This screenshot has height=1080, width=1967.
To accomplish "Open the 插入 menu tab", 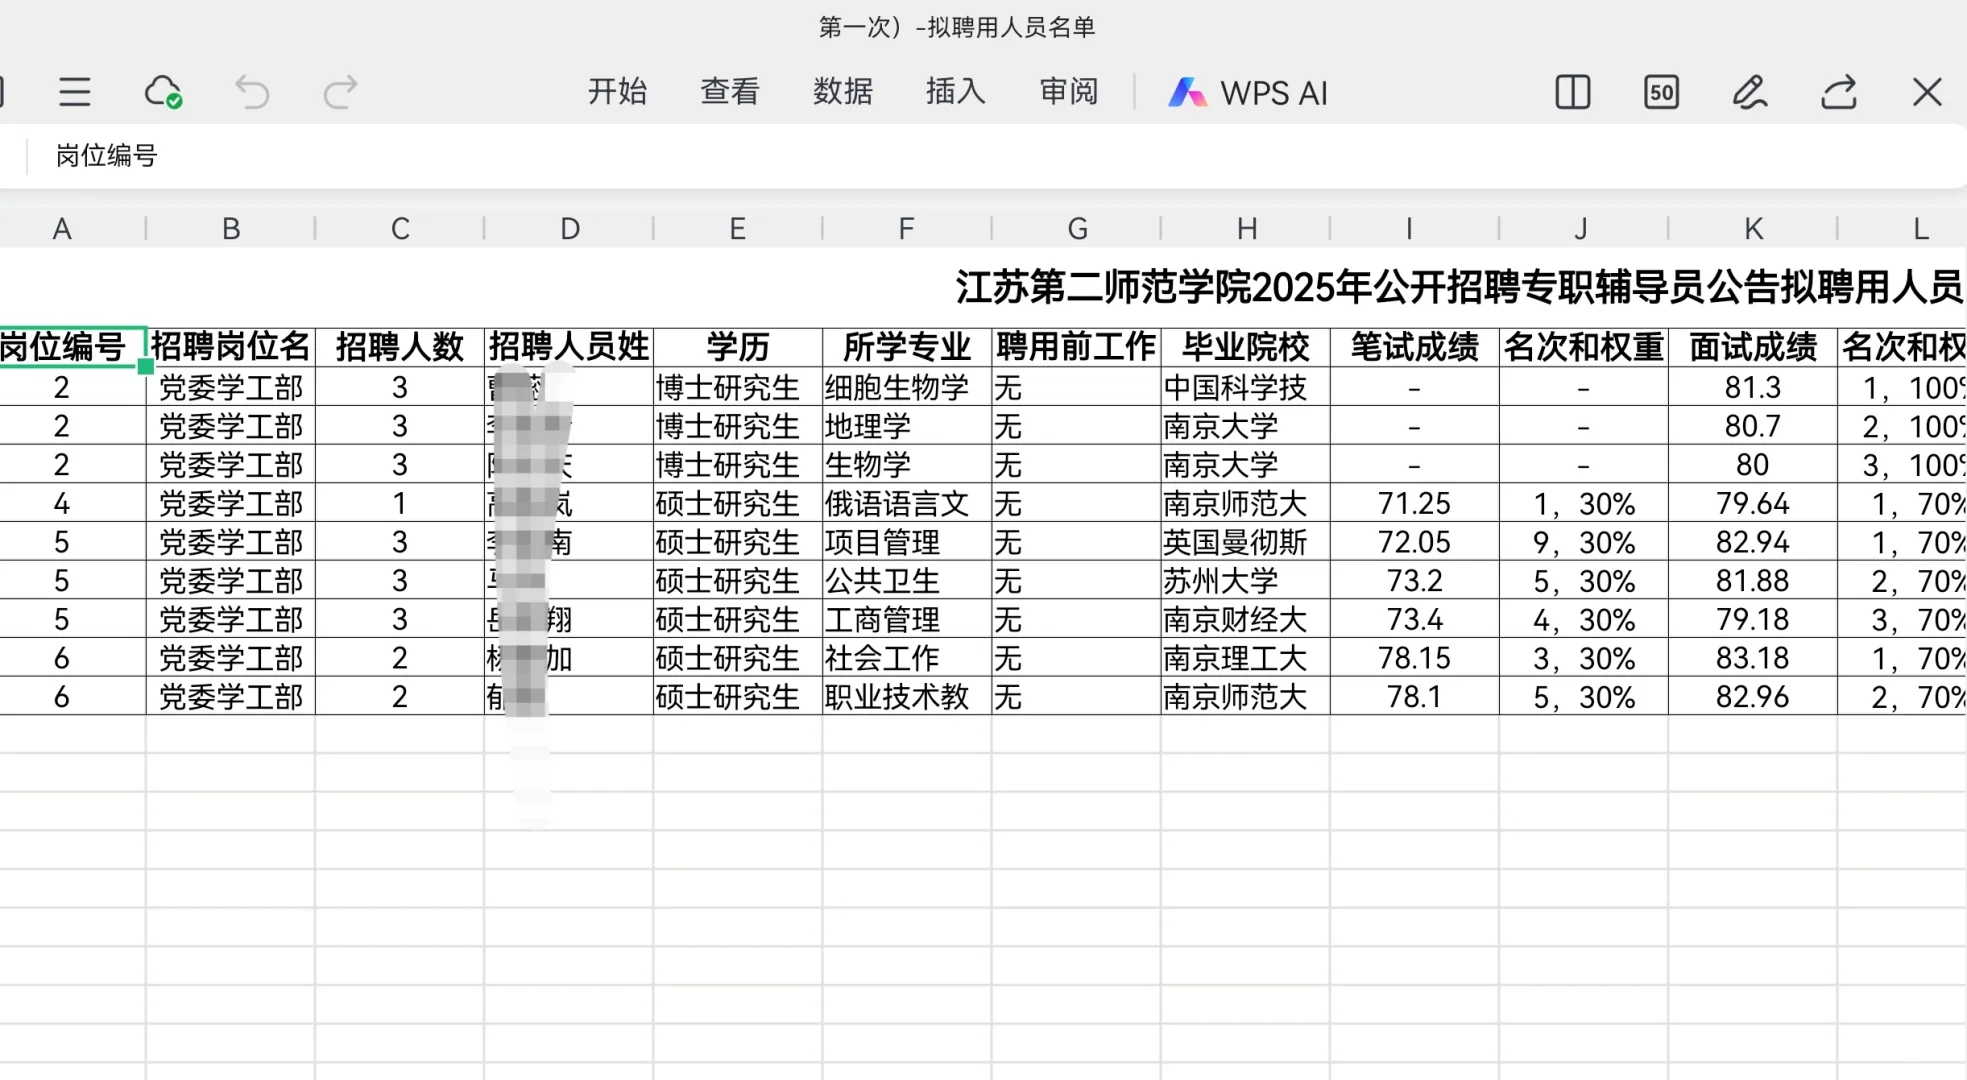I will (955, 92).
